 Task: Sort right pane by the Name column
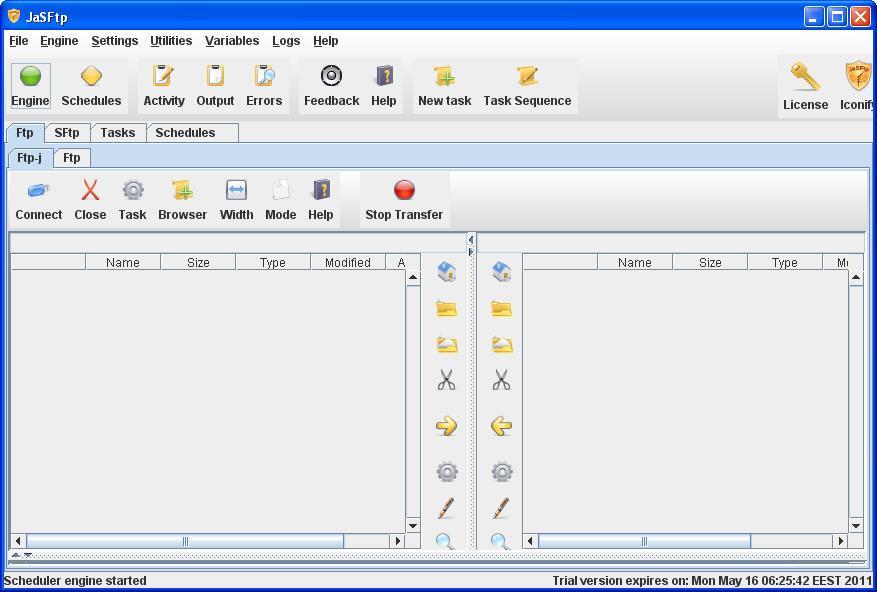[x=635, y=262]
